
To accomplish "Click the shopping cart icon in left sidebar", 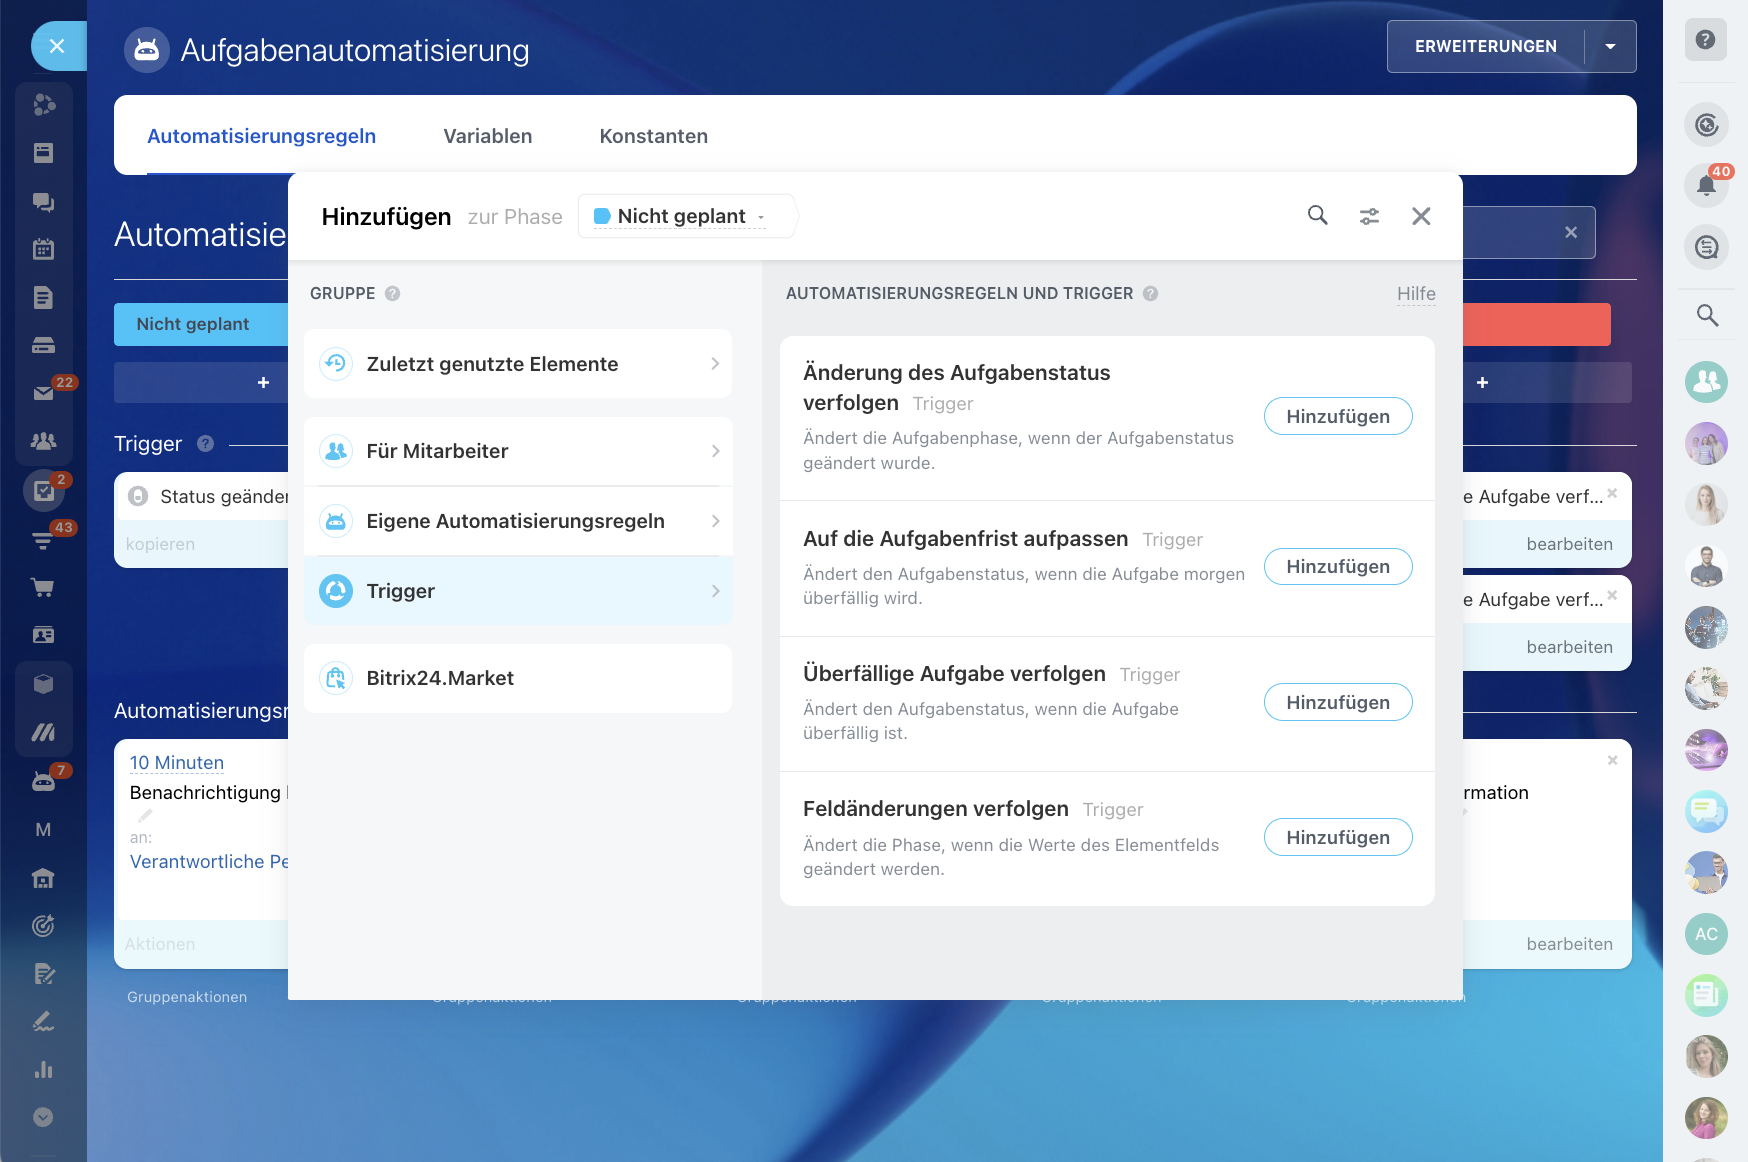I will 43,587.
